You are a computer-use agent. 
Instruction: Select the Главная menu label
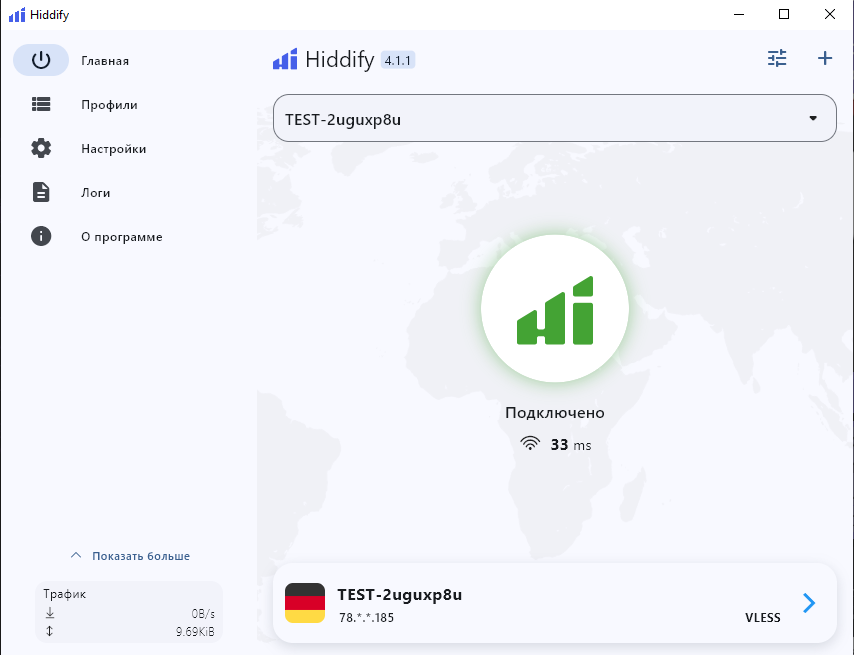105,61
